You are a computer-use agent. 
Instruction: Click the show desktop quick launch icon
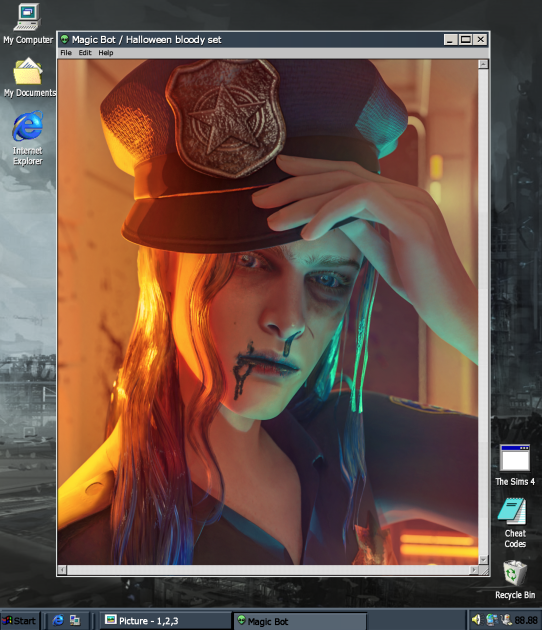click(x=75, y=620)
